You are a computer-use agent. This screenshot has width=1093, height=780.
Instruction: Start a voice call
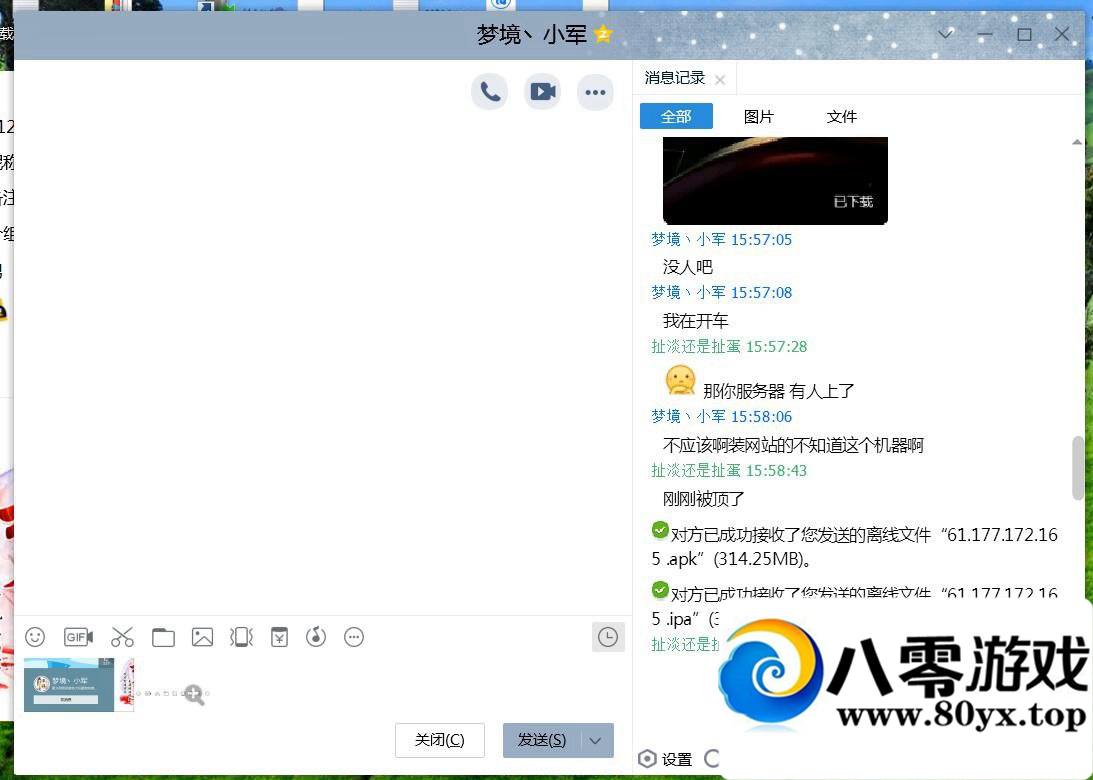[x=489, y=91]
